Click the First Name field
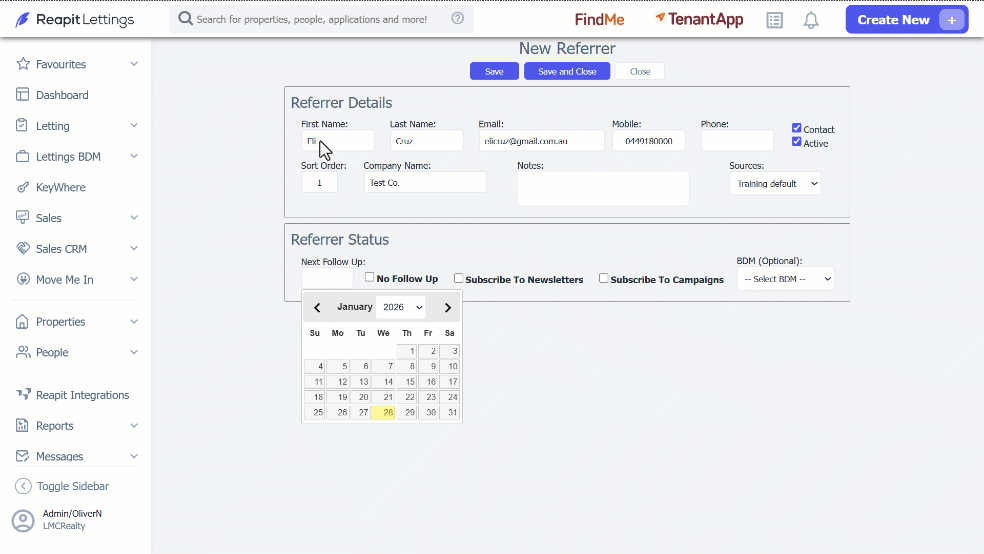This screenshot has height=554, width=984. [x=338, y=141]
